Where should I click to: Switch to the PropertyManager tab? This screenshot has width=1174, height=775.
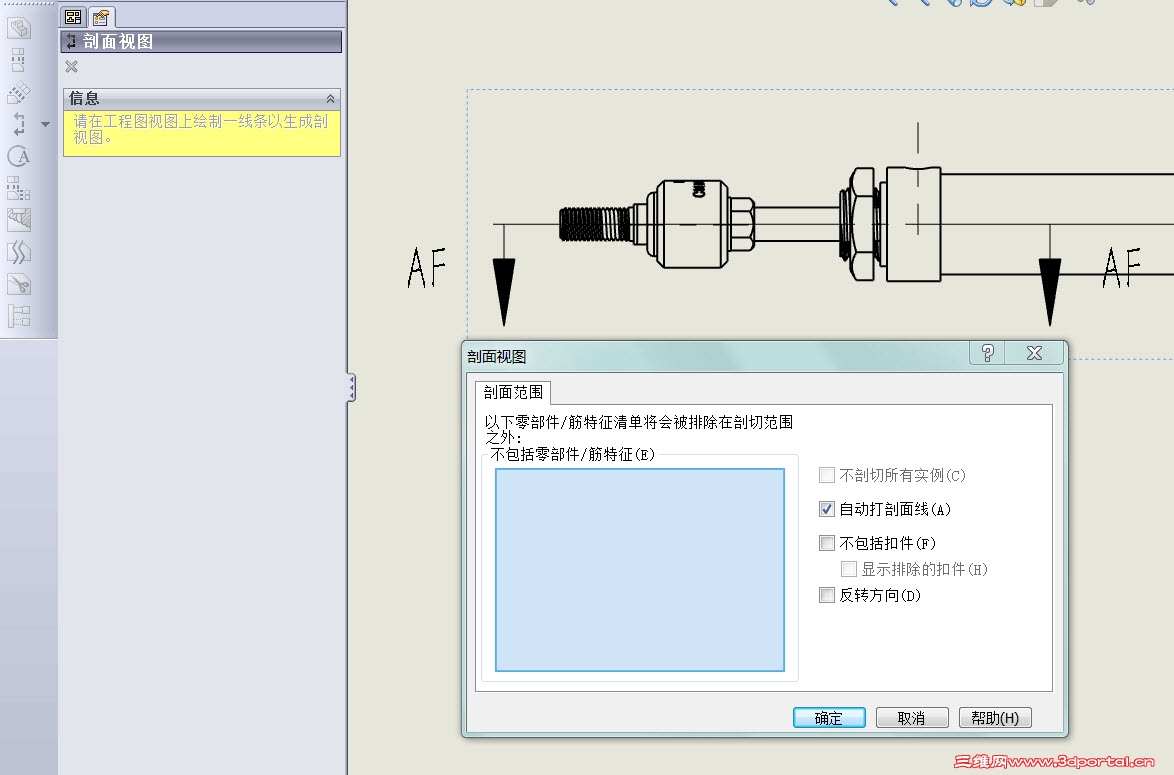tap(100, 16)
